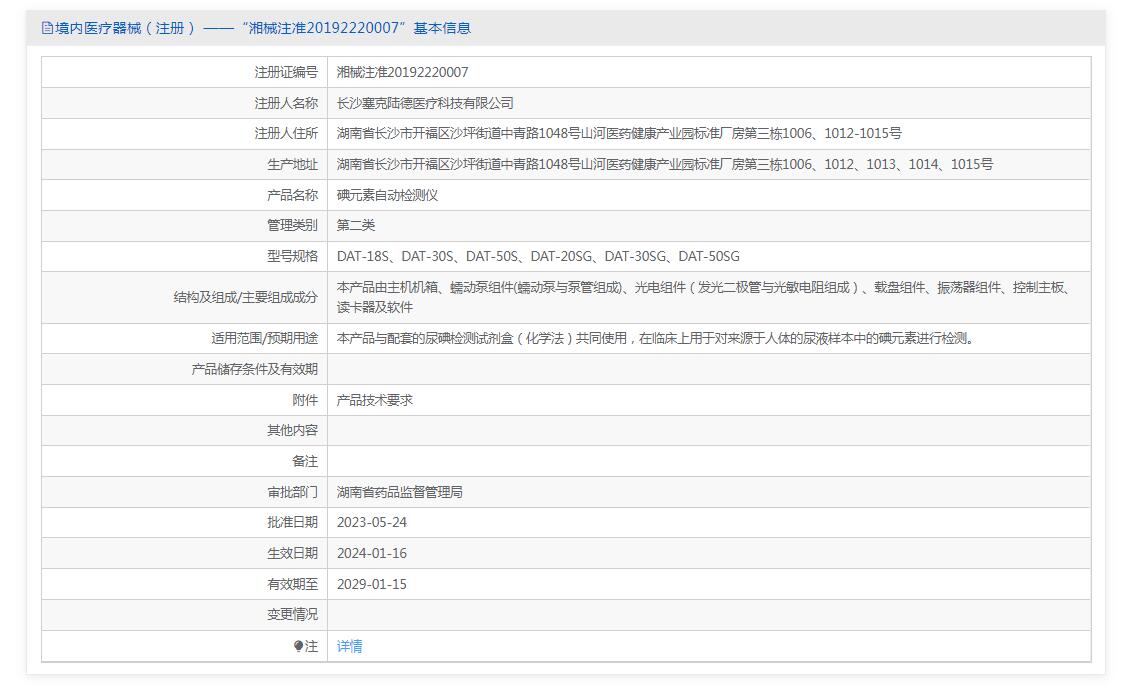This screenshot has width=1135, height=696.
Task: Select intended use text starting 本产品与配套的尿碘
Action: 655,339
